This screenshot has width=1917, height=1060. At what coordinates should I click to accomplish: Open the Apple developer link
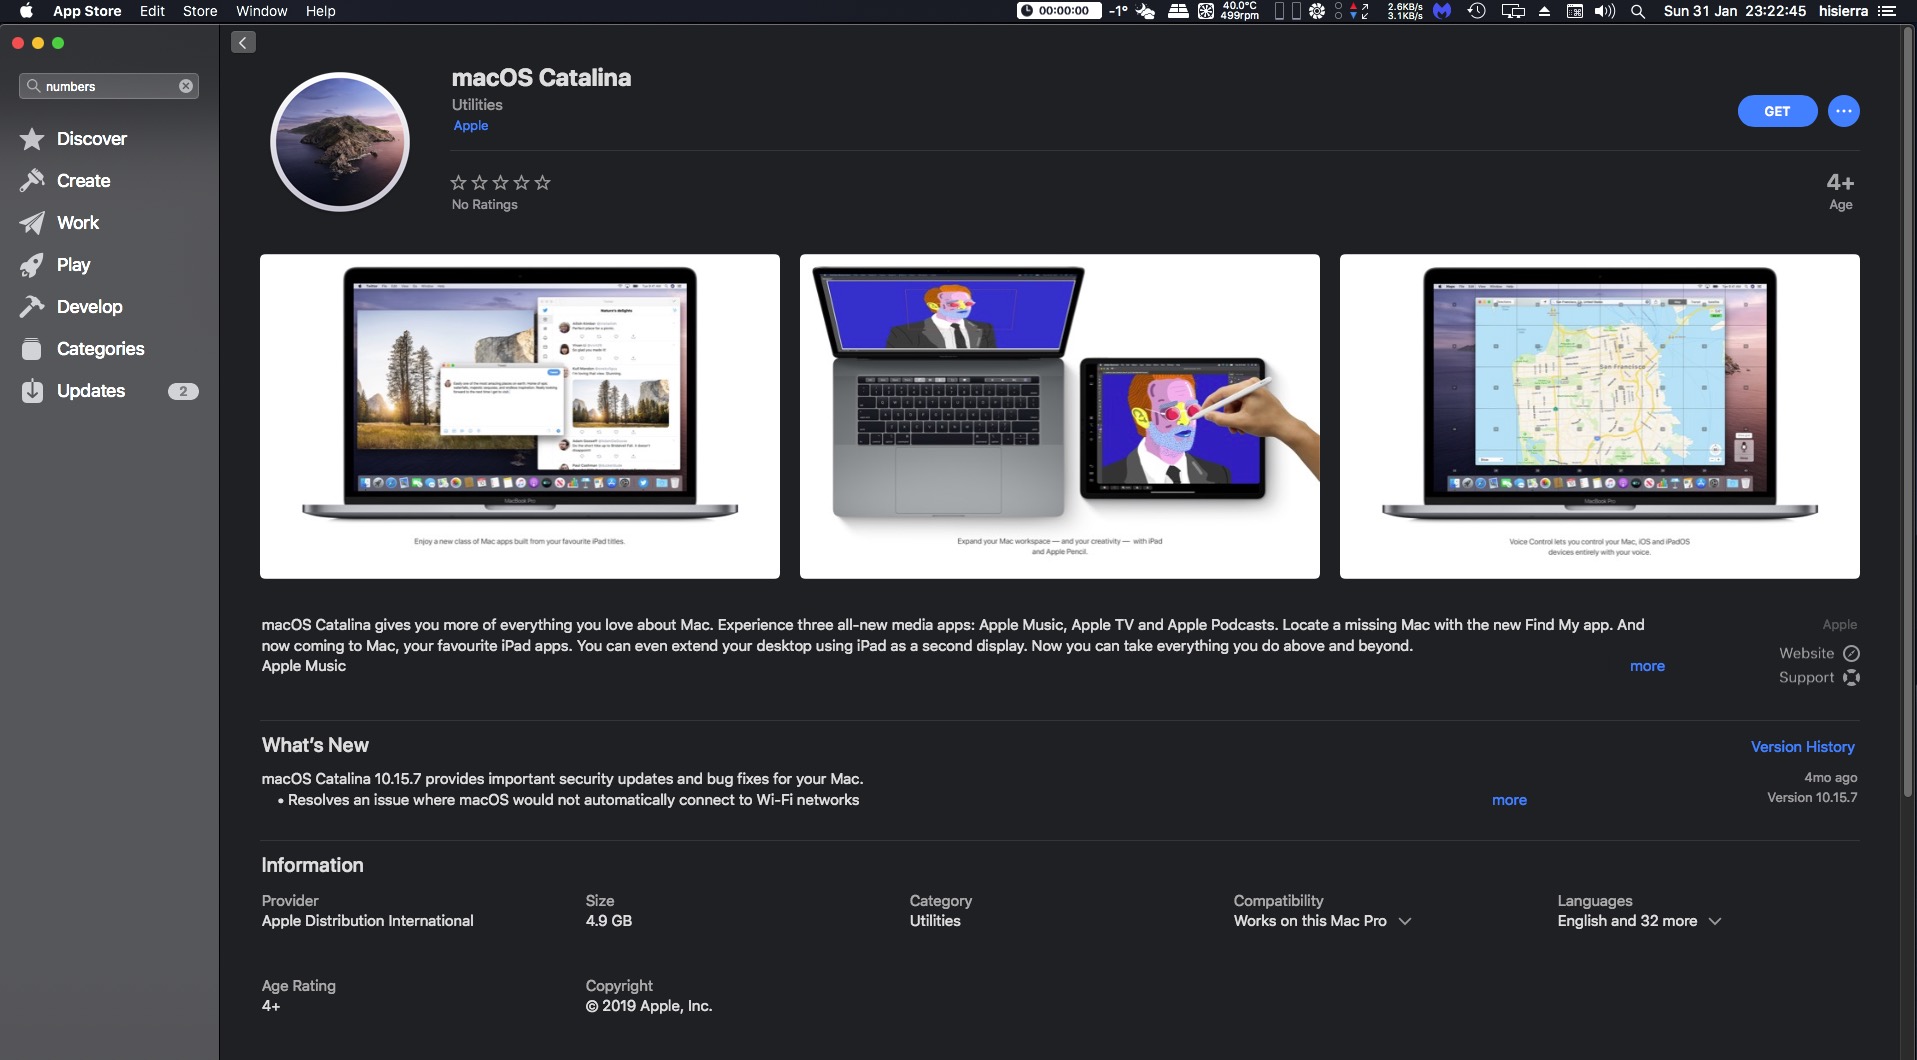tap(471, 126)
